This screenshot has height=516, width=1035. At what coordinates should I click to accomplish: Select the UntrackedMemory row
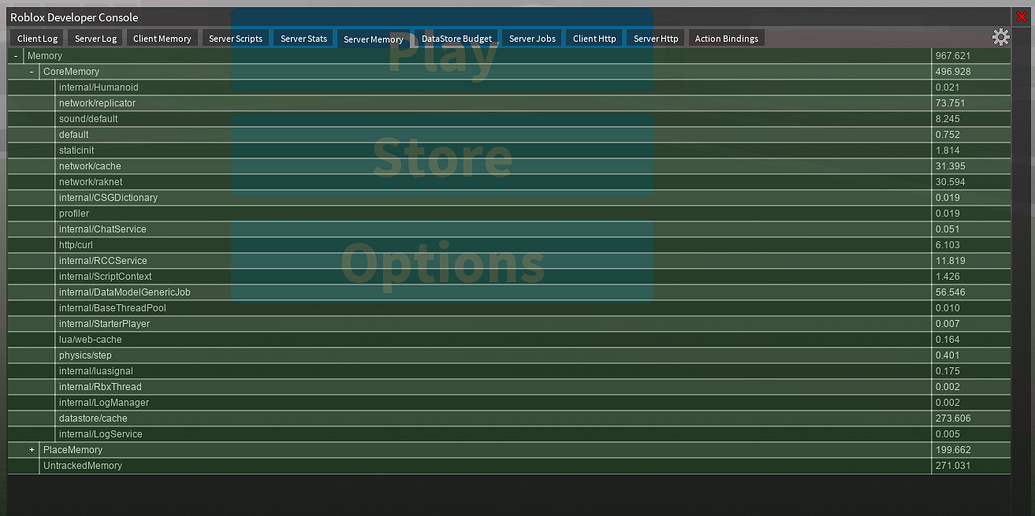pos(509,466)
